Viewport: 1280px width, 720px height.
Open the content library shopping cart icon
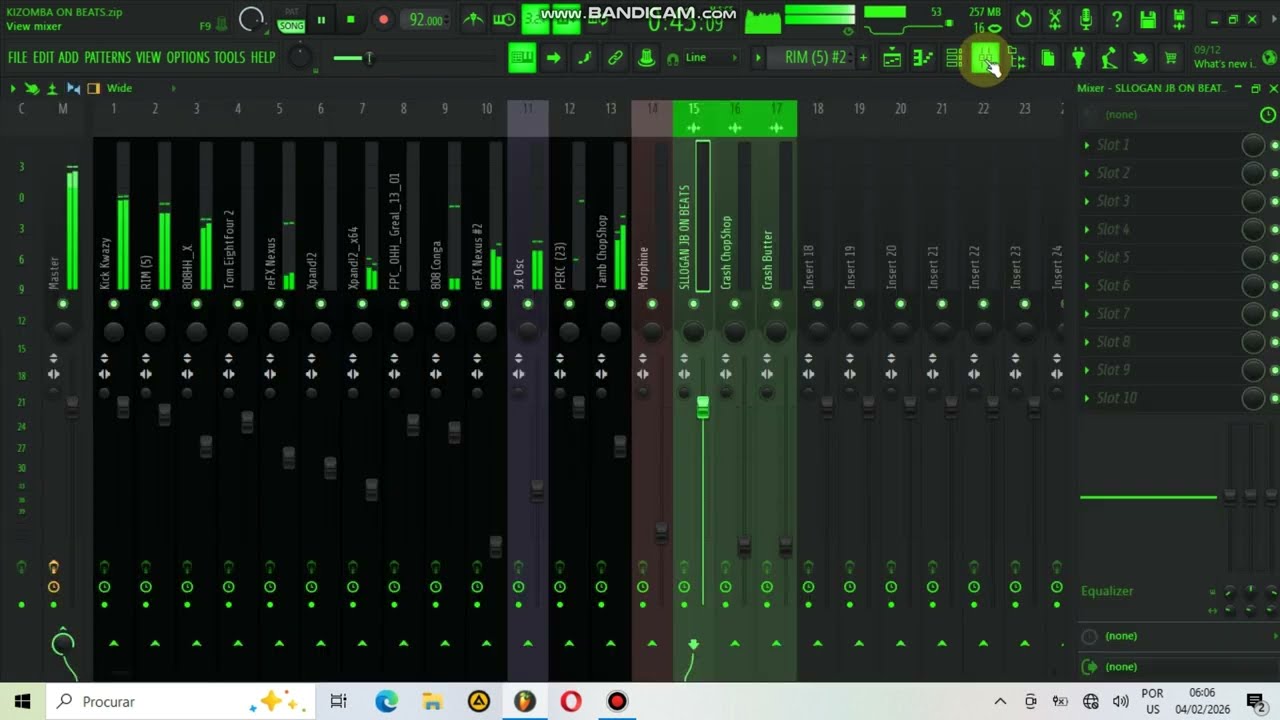1170,59
